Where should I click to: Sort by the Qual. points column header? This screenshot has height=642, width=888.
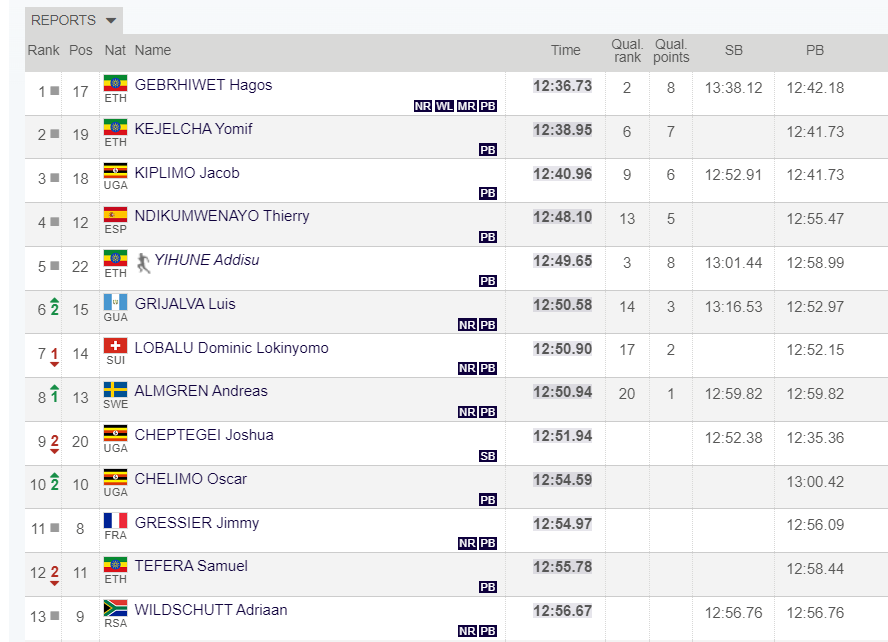pyautogui.click(x=671, y=51)
